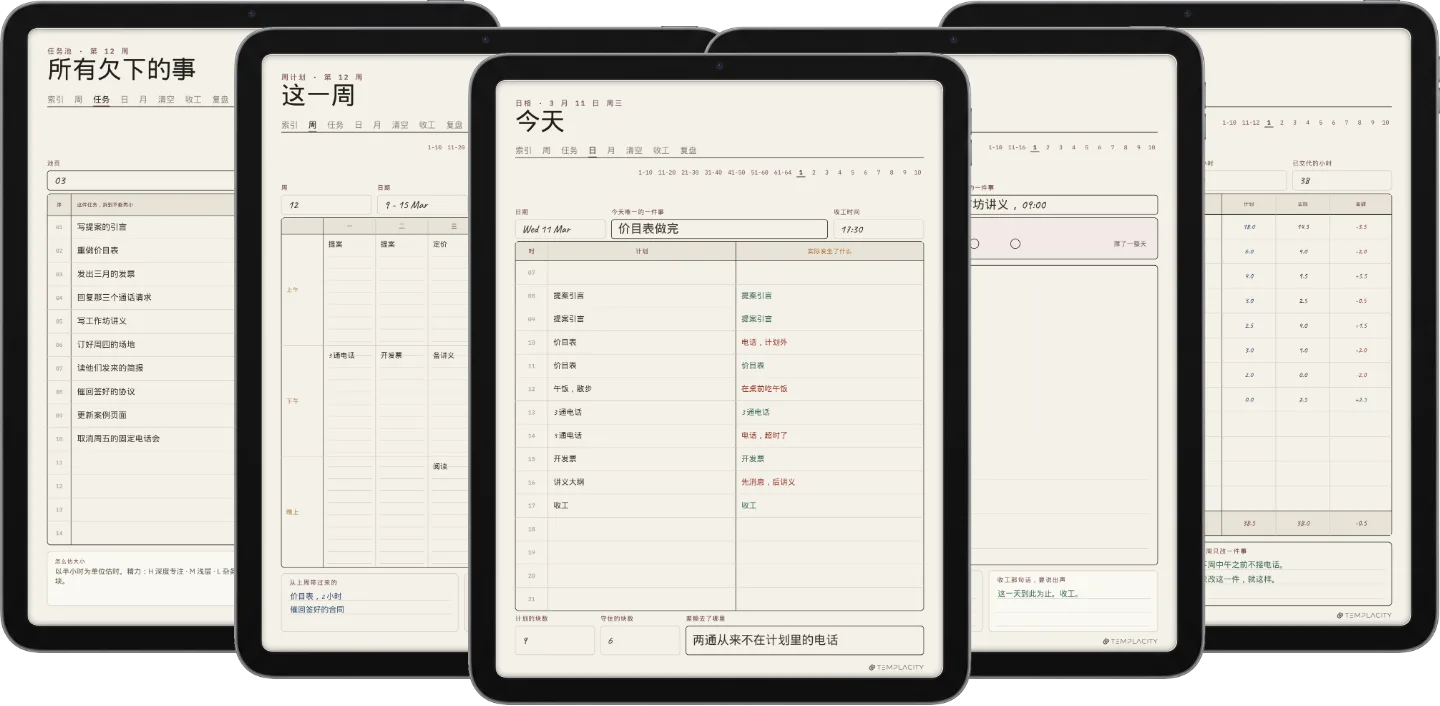The height and width of the screenshot is (706, 1440).
Task: Select the 电话，超时了 cell
Action: coord(829,436)
